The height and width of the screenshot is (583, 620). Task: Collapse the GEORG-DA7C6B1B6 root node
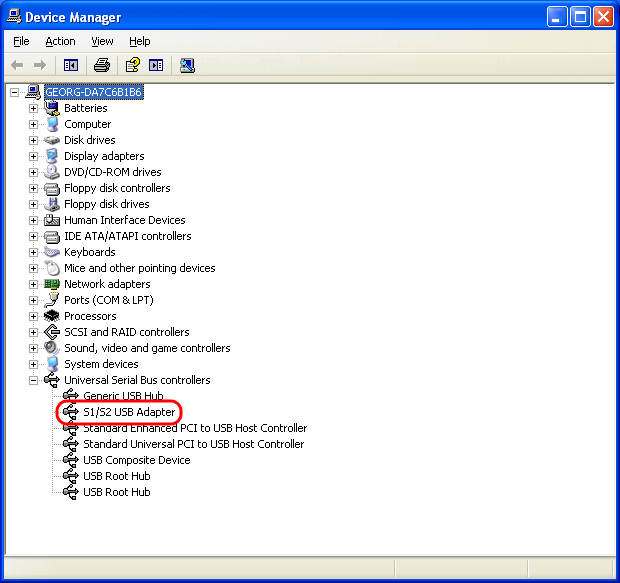pos(14,93)
